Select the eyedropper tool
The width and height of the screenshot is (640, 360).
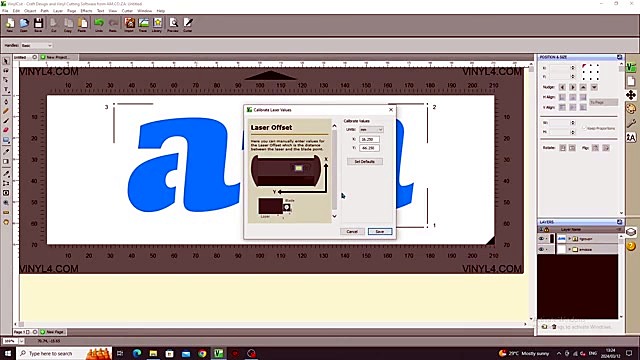[6, 151]
